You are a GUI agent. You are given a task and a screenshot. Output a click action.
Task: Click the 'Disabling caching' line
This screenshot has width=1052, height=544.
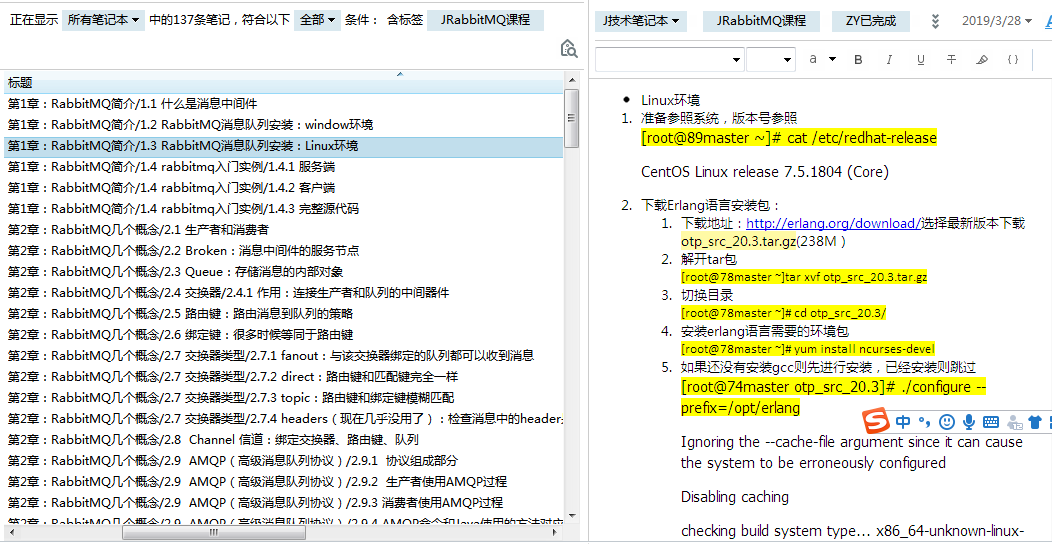tap(735, 497)
